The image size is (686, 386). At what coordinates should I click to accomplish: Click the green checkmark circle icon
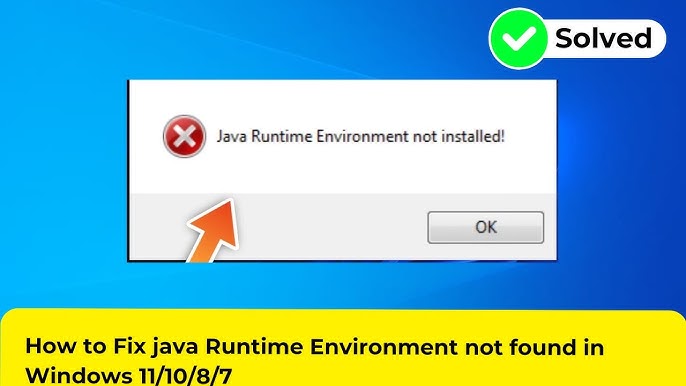click(x=518, y=39)
